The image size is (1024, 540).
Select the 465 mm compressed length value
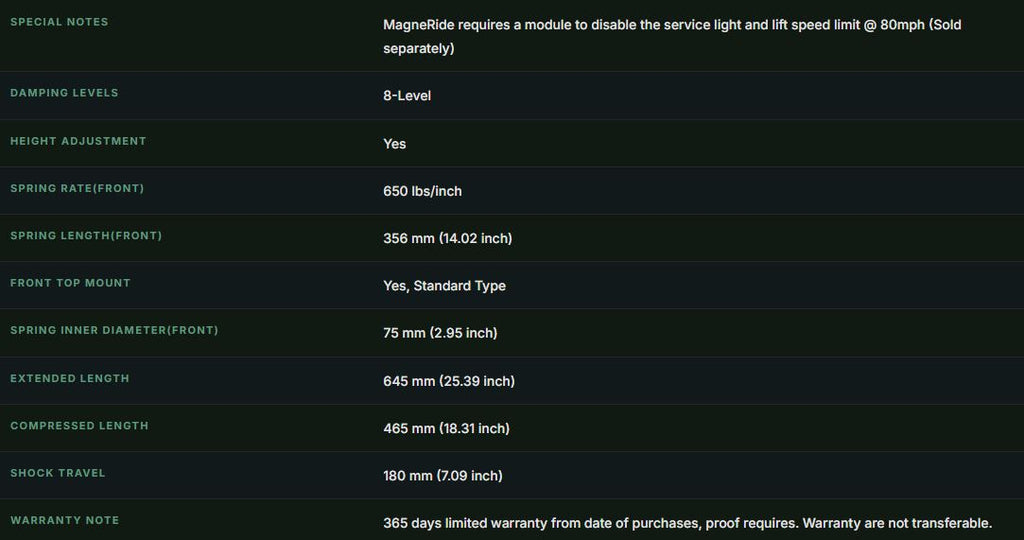[446, 428]
